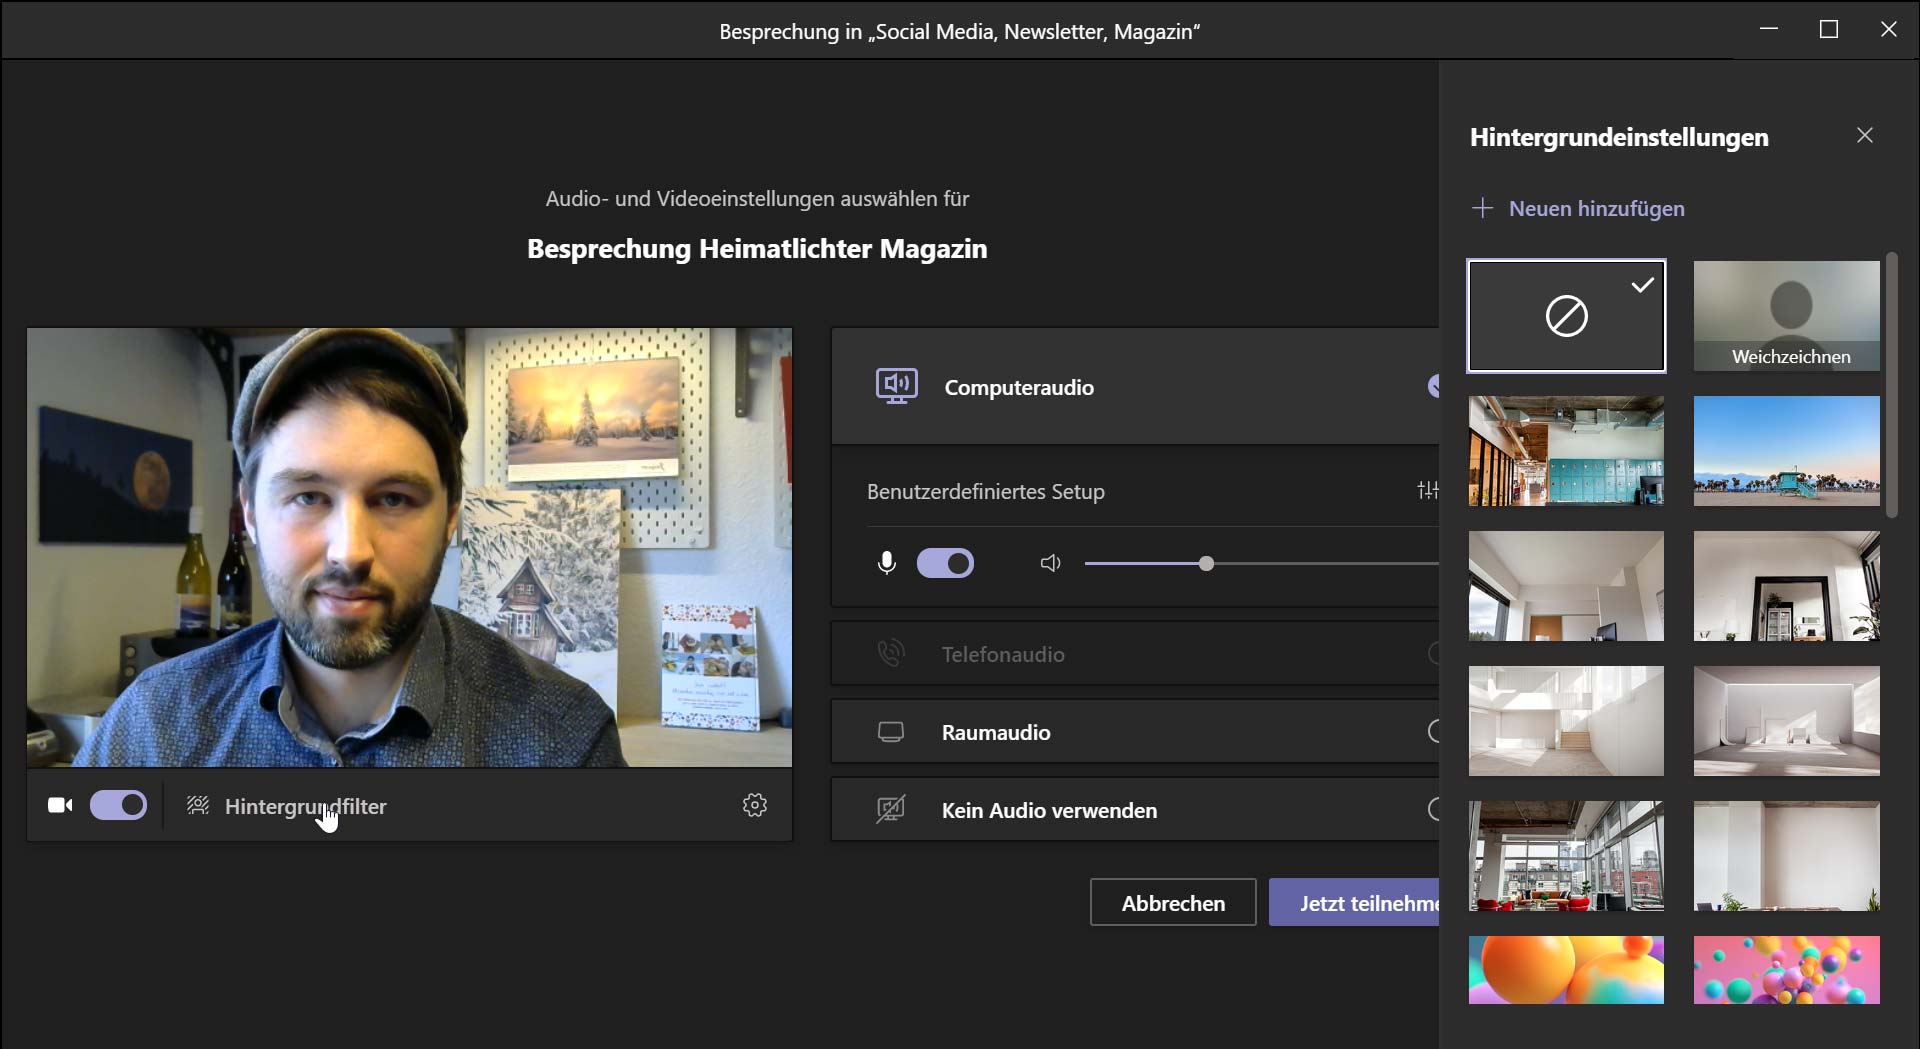The height and width of the screenshot is (1049, 1920).
Task: Click the camera icon below video preview
Action: tap(60, 806)
